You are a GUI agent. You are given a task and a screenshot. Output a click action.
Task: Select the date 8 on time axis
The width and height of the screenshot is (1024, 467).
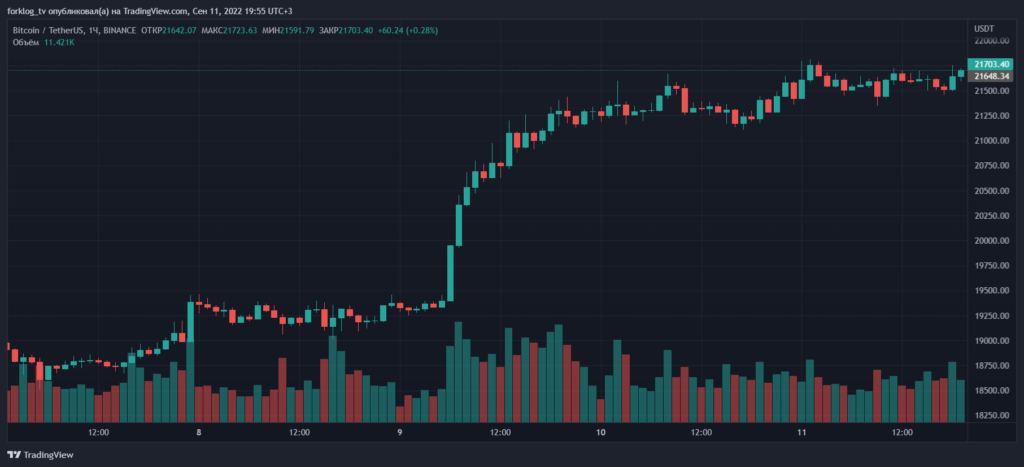click(199, 433)
